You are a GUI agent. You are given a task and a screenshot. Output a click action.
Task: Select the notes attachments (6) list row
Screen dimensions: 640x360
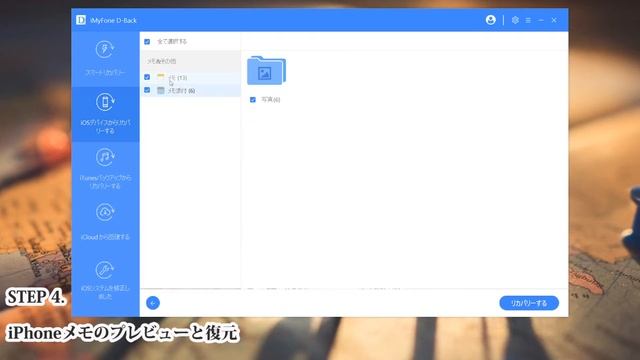pyautogui.click(x=190, y=90)
